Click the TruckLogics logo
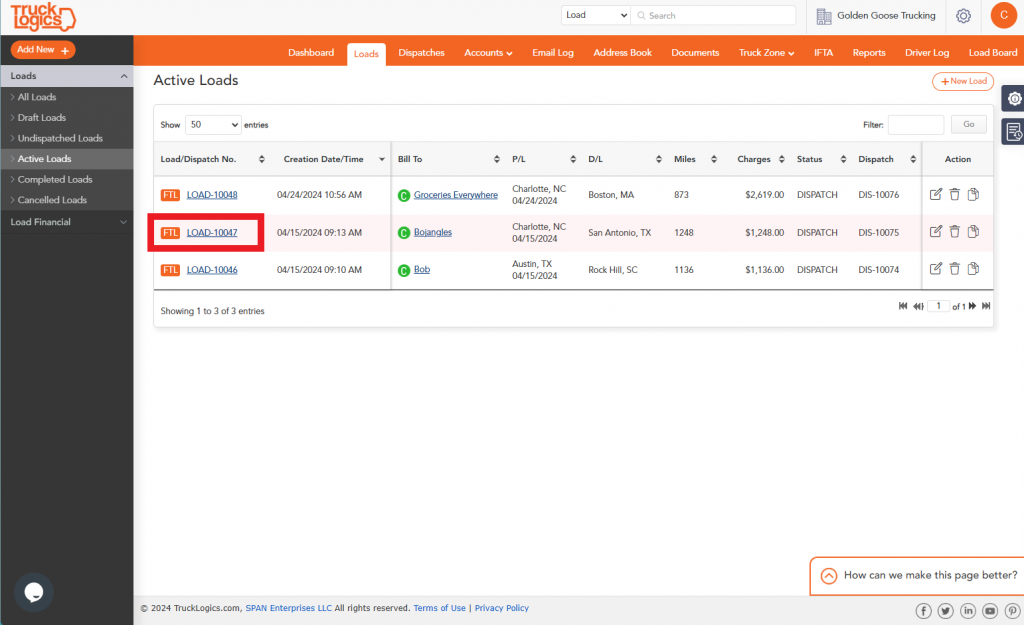This screenshot has height=625, width=1024. [43, 17]
